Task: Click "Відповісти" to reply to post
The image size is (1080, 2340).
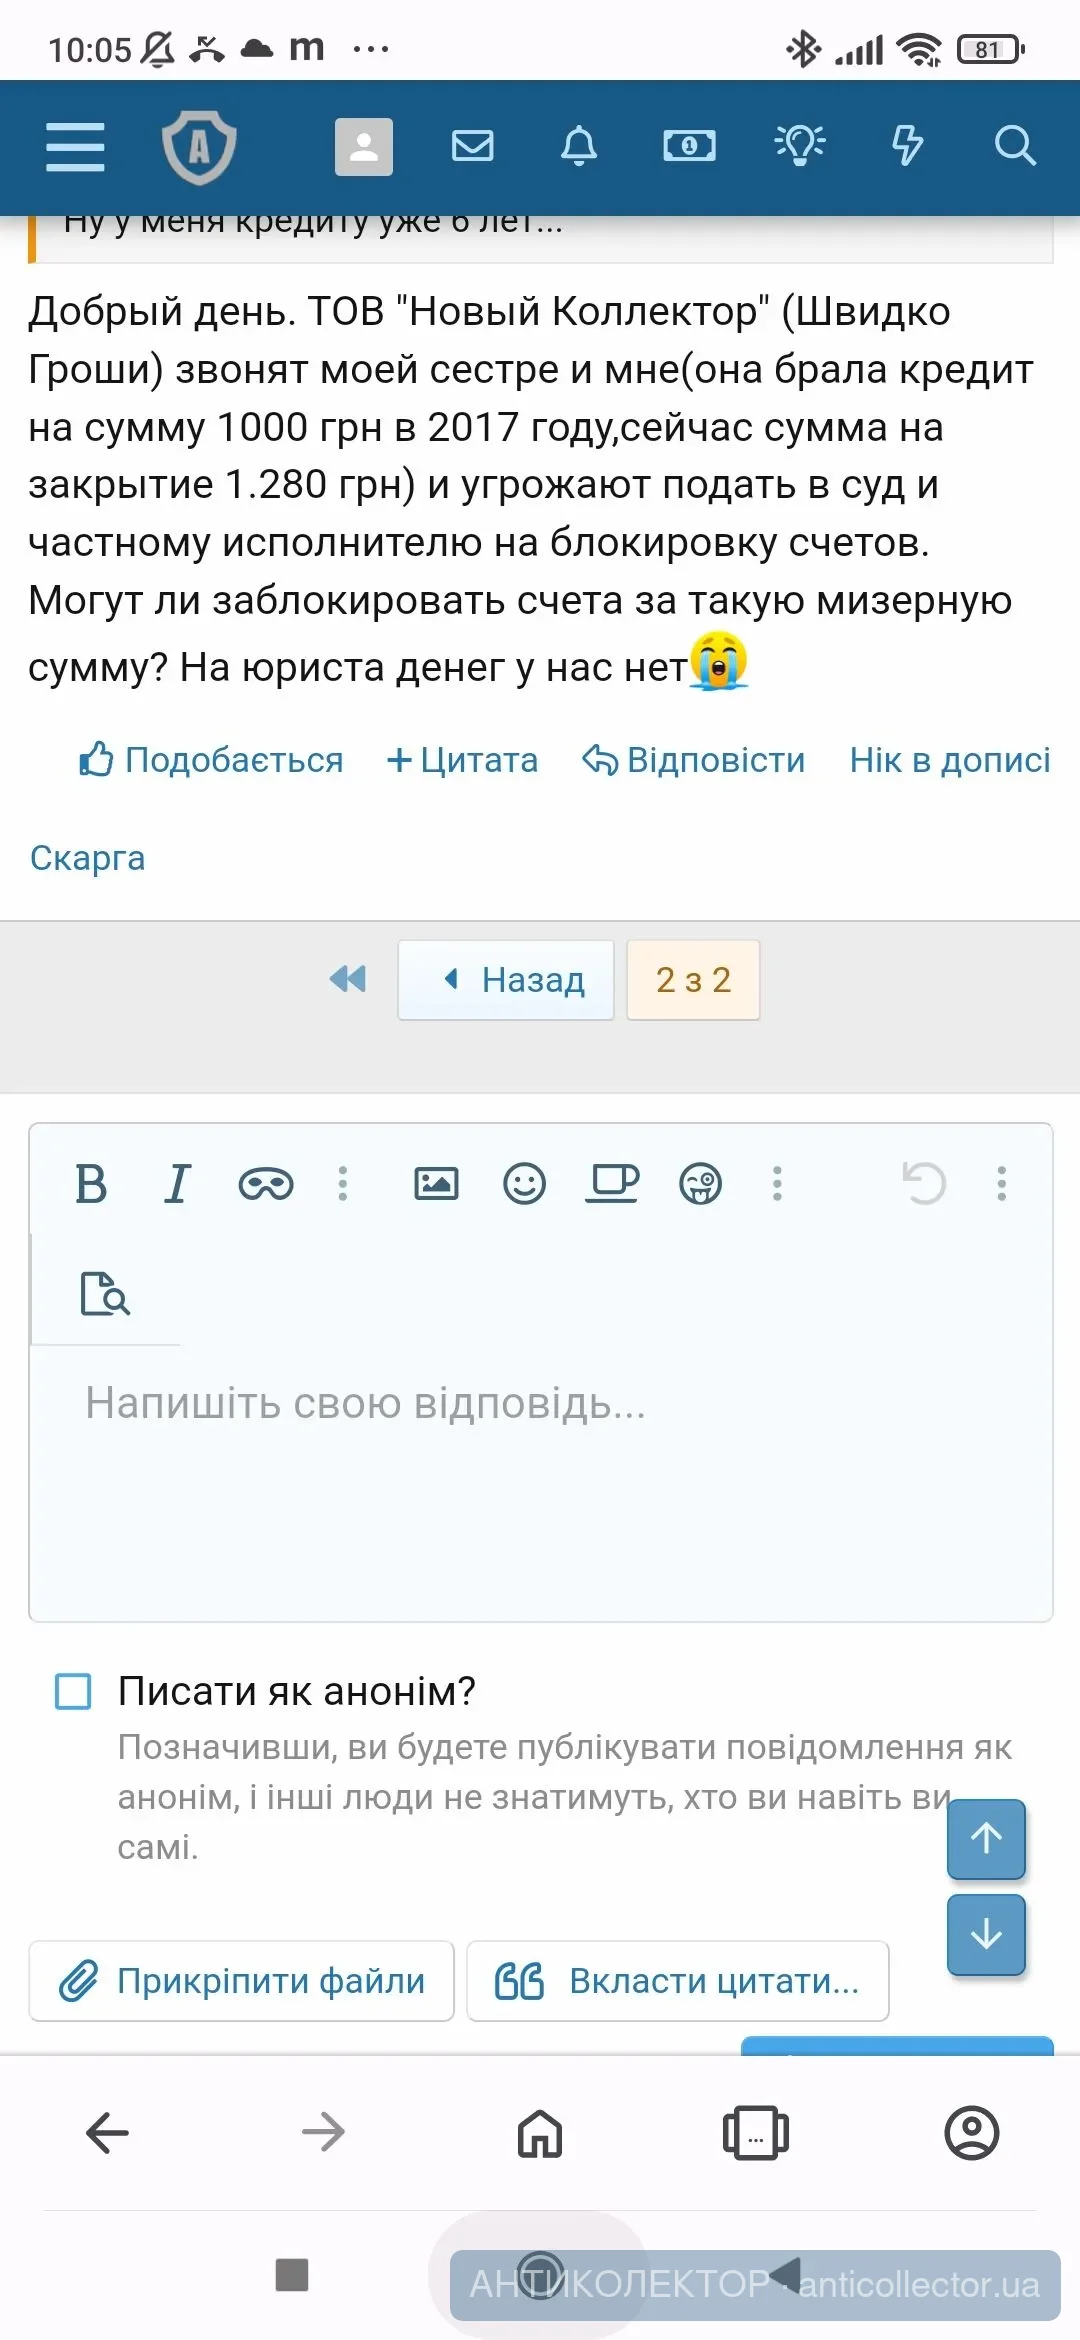Action: point(694,760)
